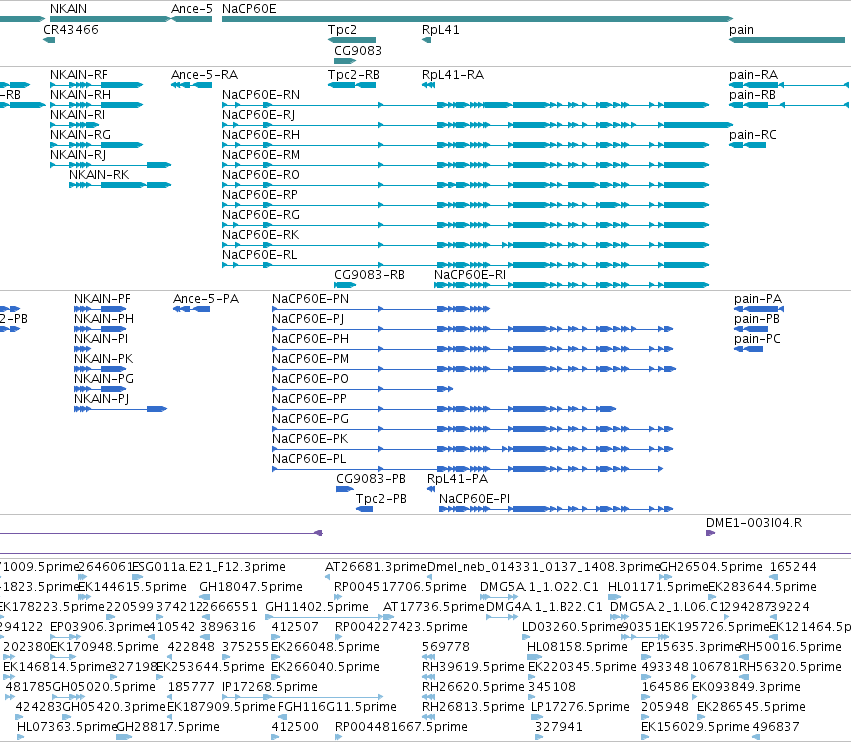Image resolution: width=851 pixels, height=742 pixels.
Task: Select protein CG9083-PB
Action: click(x=371, y=479)
